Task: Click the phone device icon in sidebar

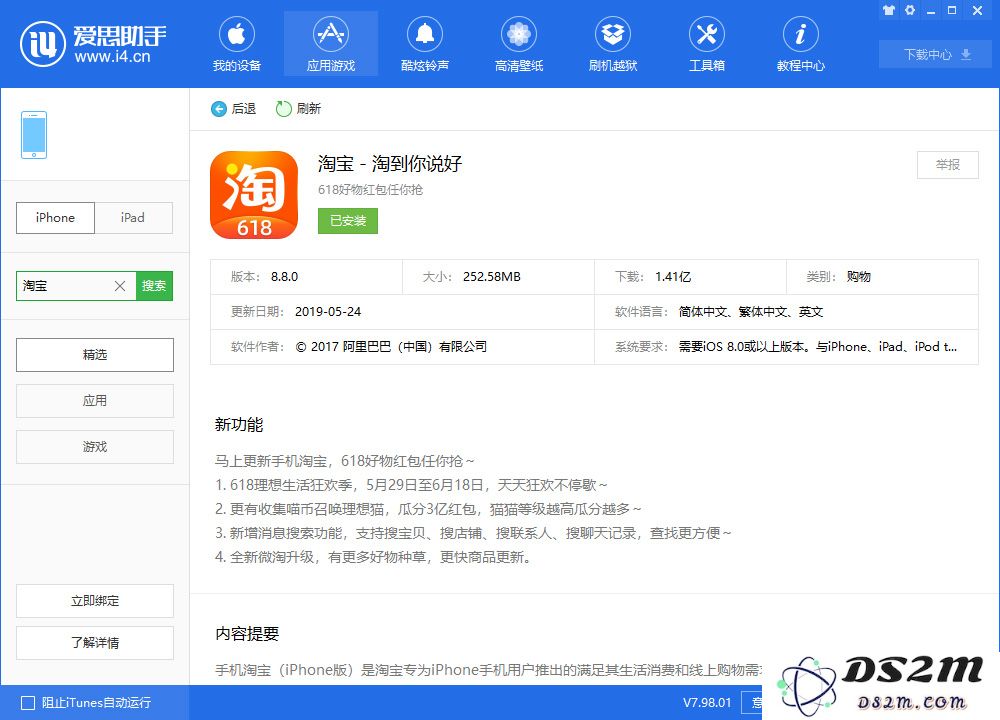Action: click(34, 135)
